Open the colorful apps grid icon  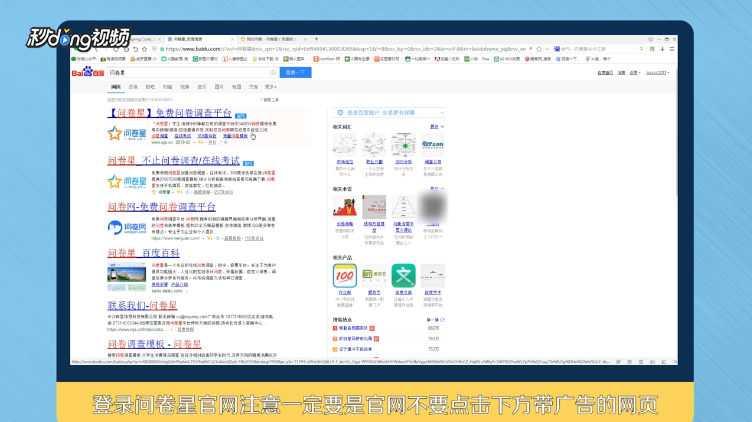tap(652, 49)
